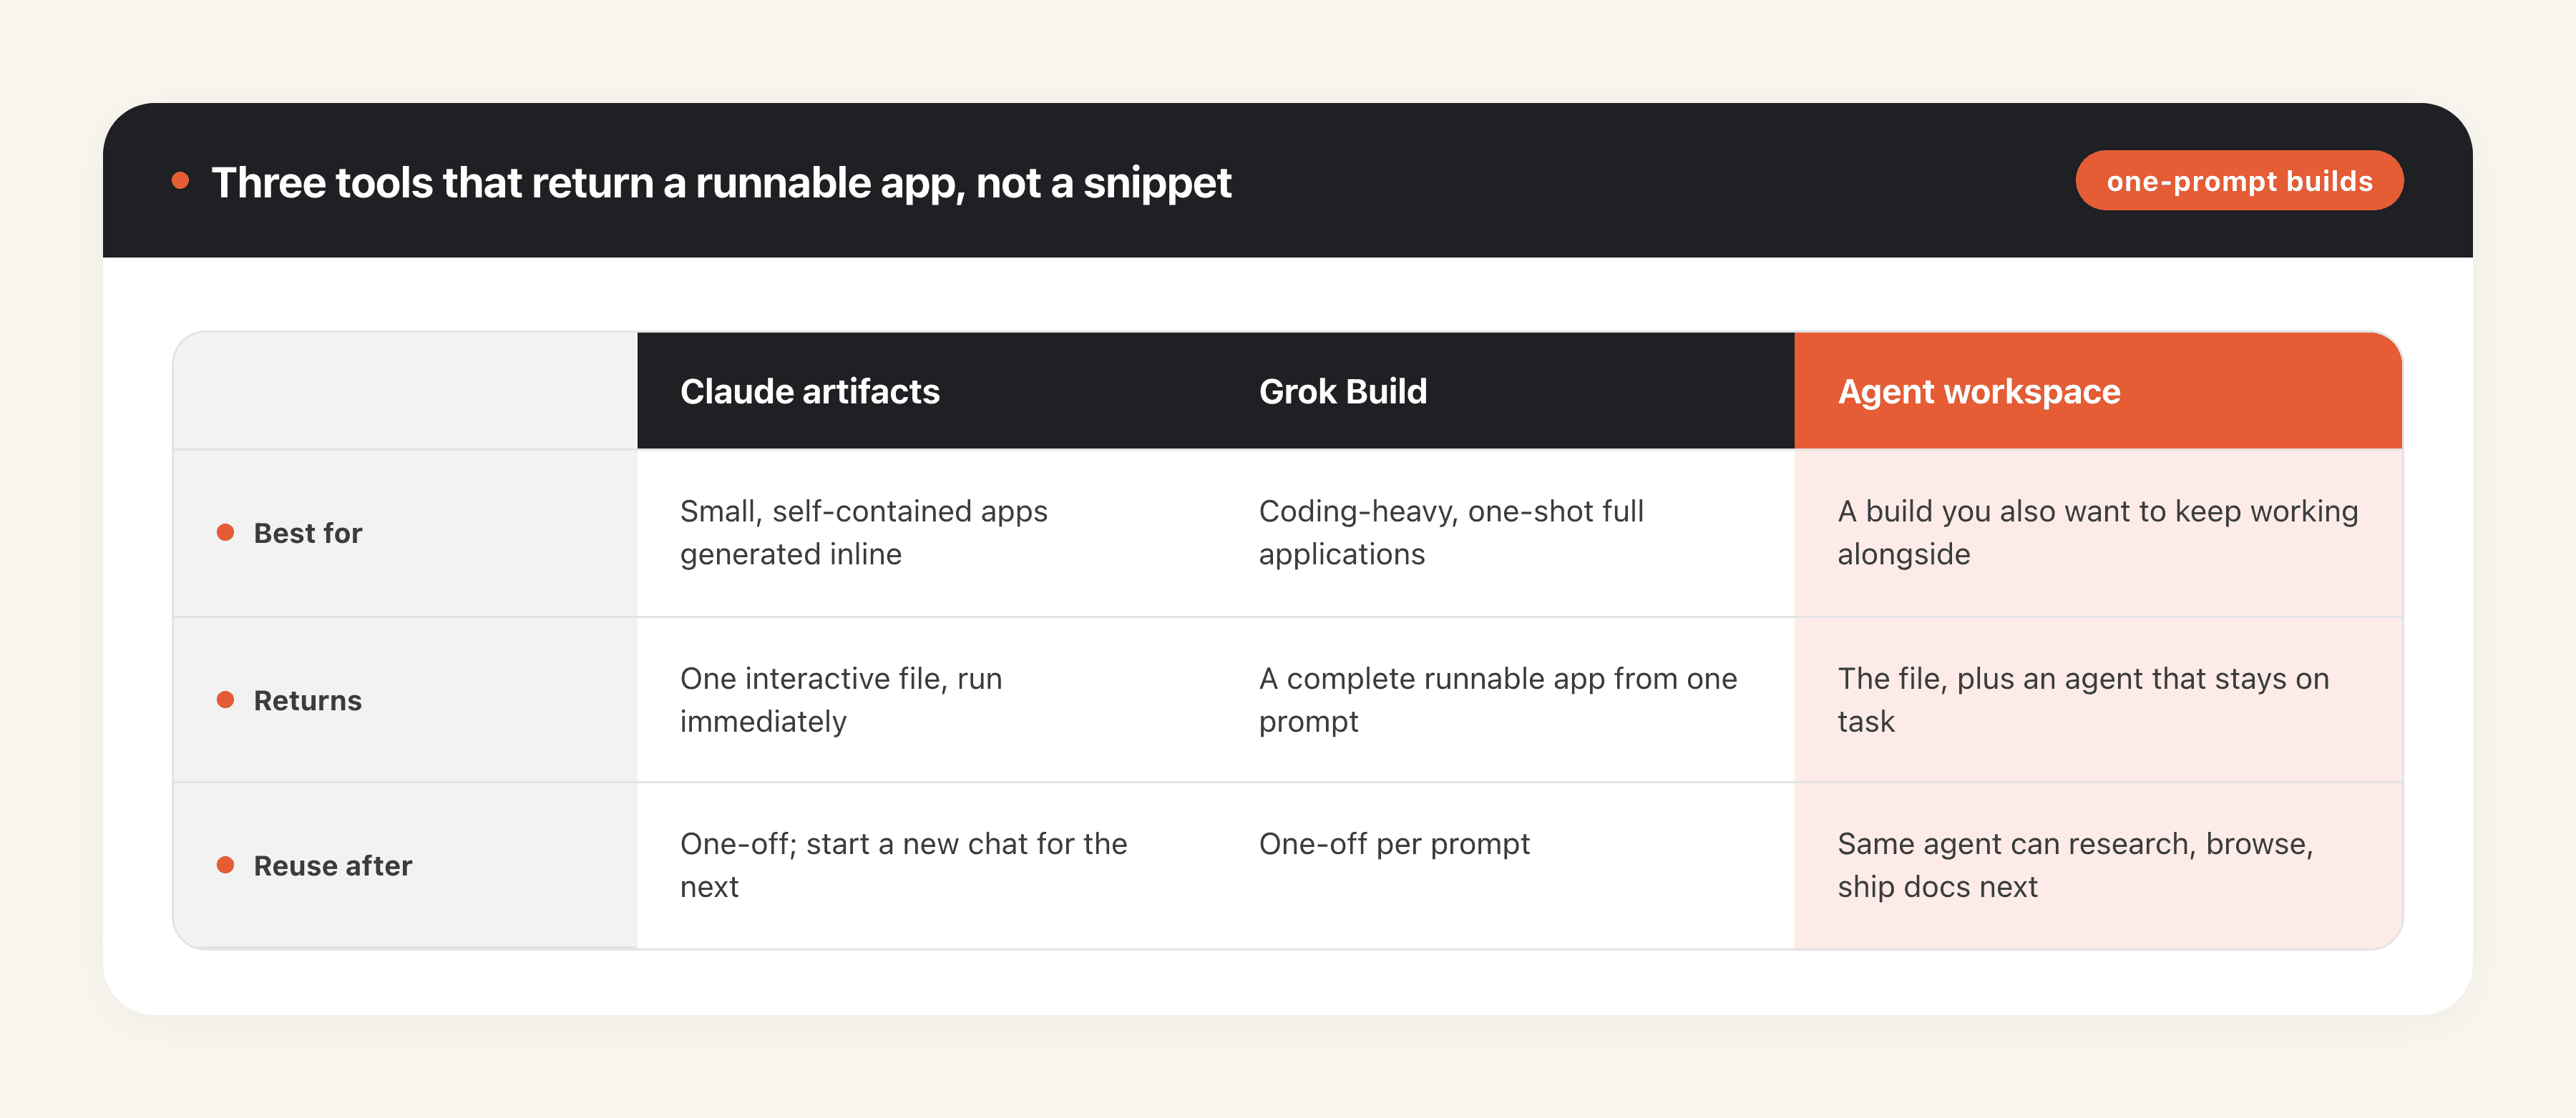Click cell 'One-off per prompt'
The width and height of the screenshot is (2576, 1118).
click(1505, 866)
